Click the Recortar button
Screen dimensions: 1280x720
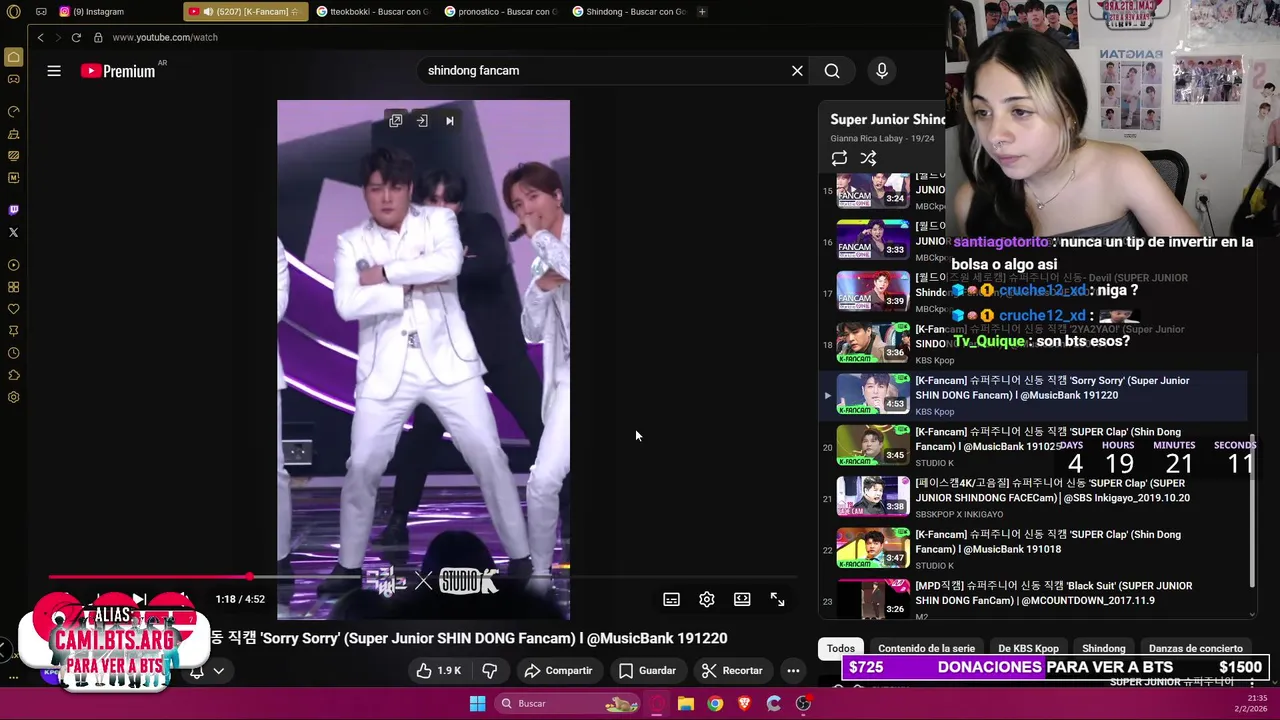[x=733, y=670]
